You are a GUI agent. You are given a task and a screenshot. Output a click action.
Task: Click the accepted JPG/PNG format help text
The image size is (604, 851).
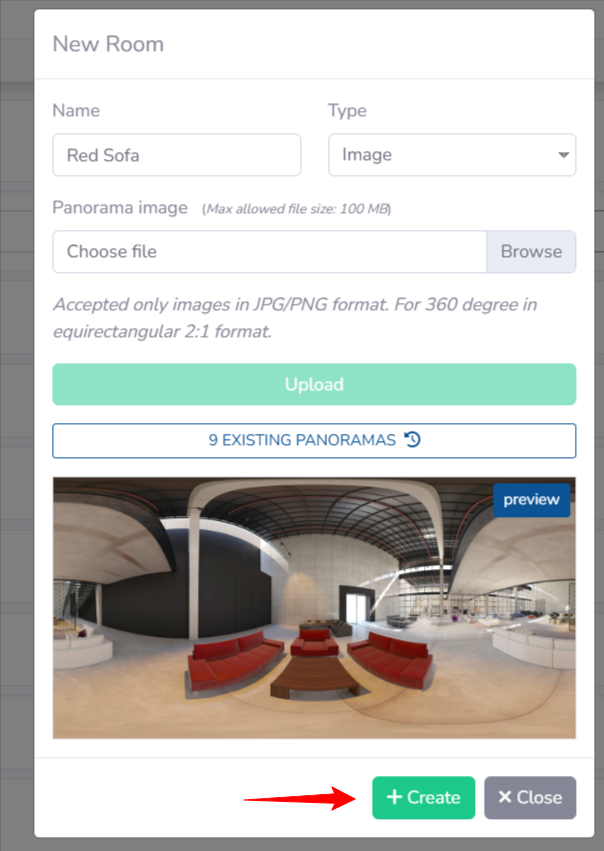pos(295,317)
